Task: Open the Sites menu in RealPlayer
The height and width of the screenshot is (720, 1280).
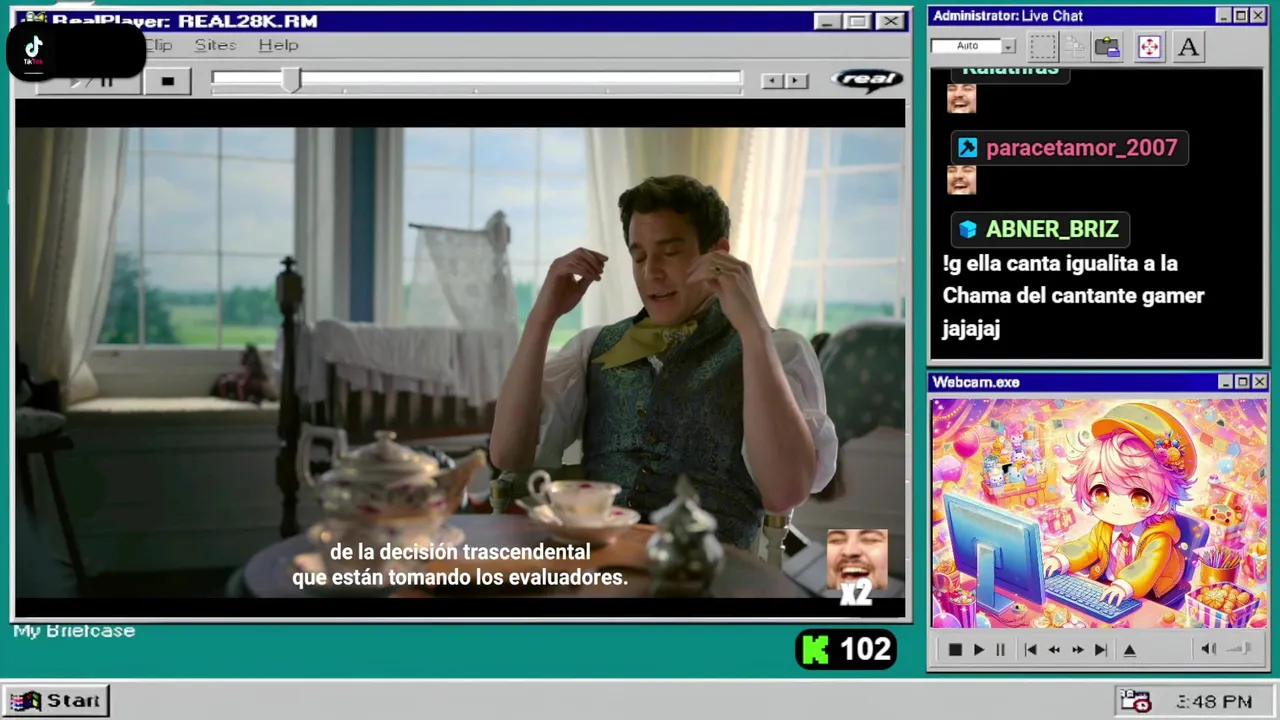Action: pyautogui.click(x=215, y=45)
